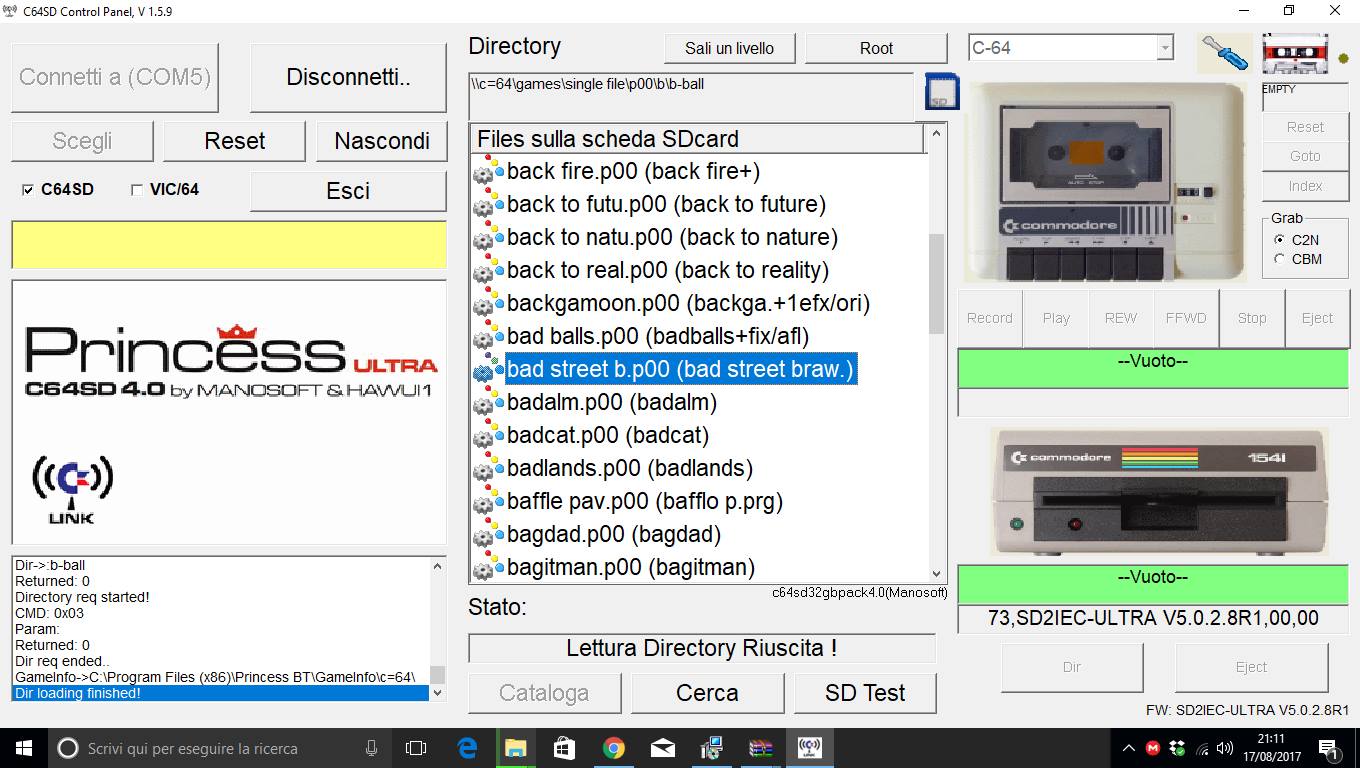
Task: Show hidden system tray icons
Action: tap(1129, 748)
